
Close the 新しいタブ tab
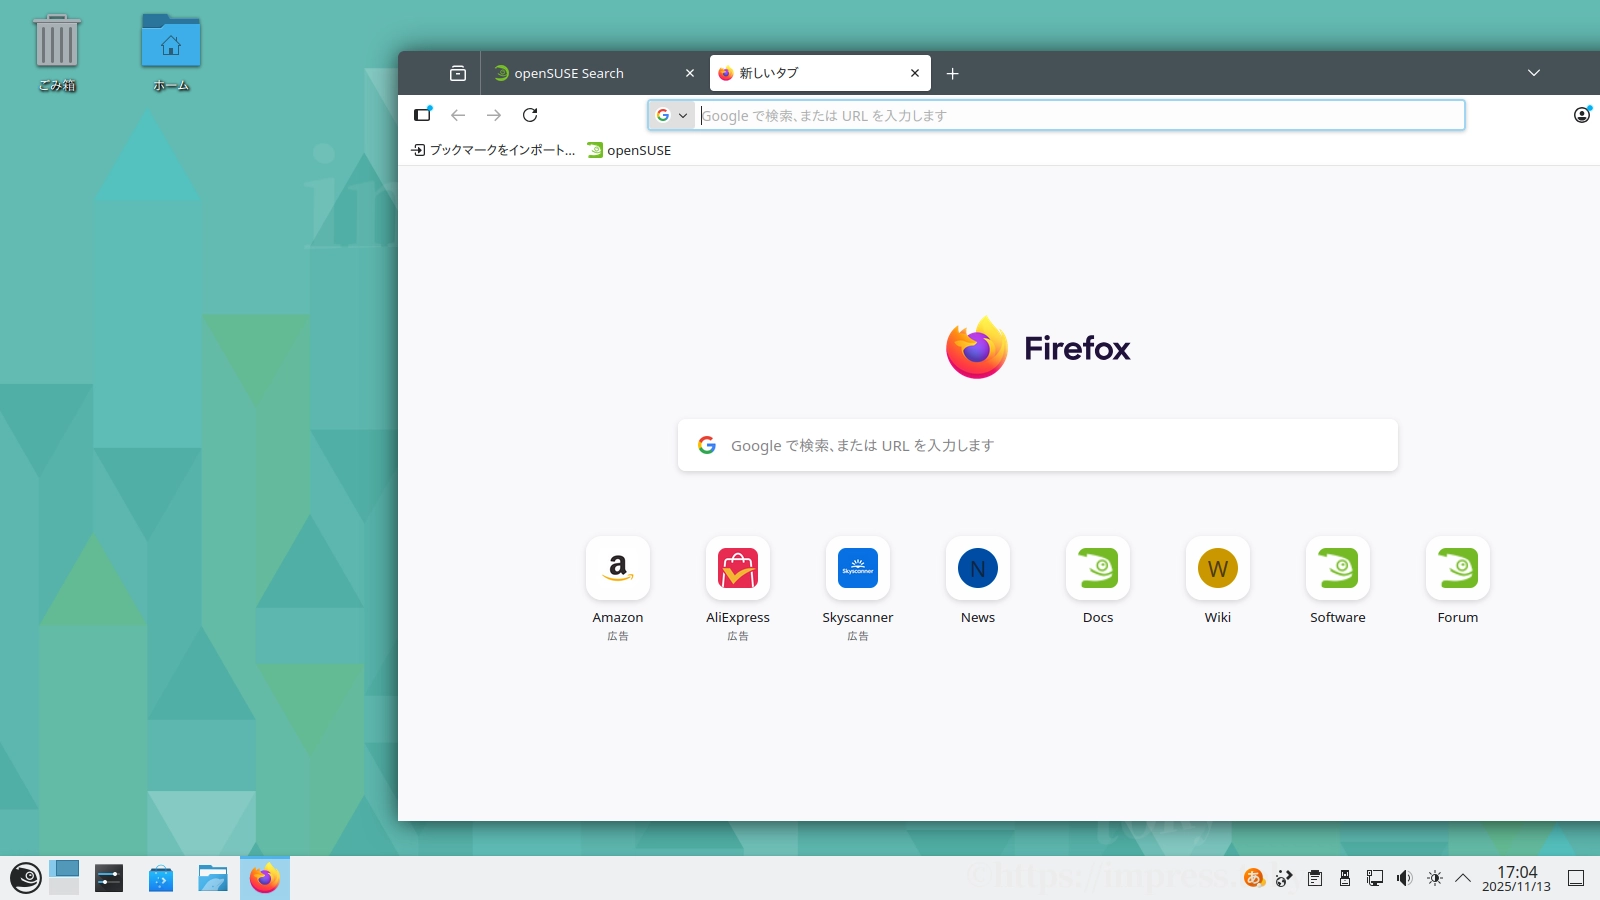pos(914,73)
